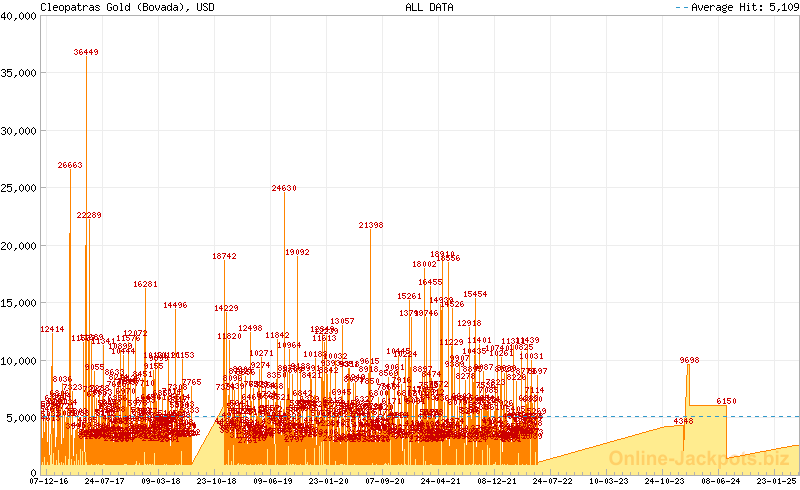The width and height of the screenshot is (800, 490).
Task: Click the 16281 value label
Action: (x=146, y=285)
